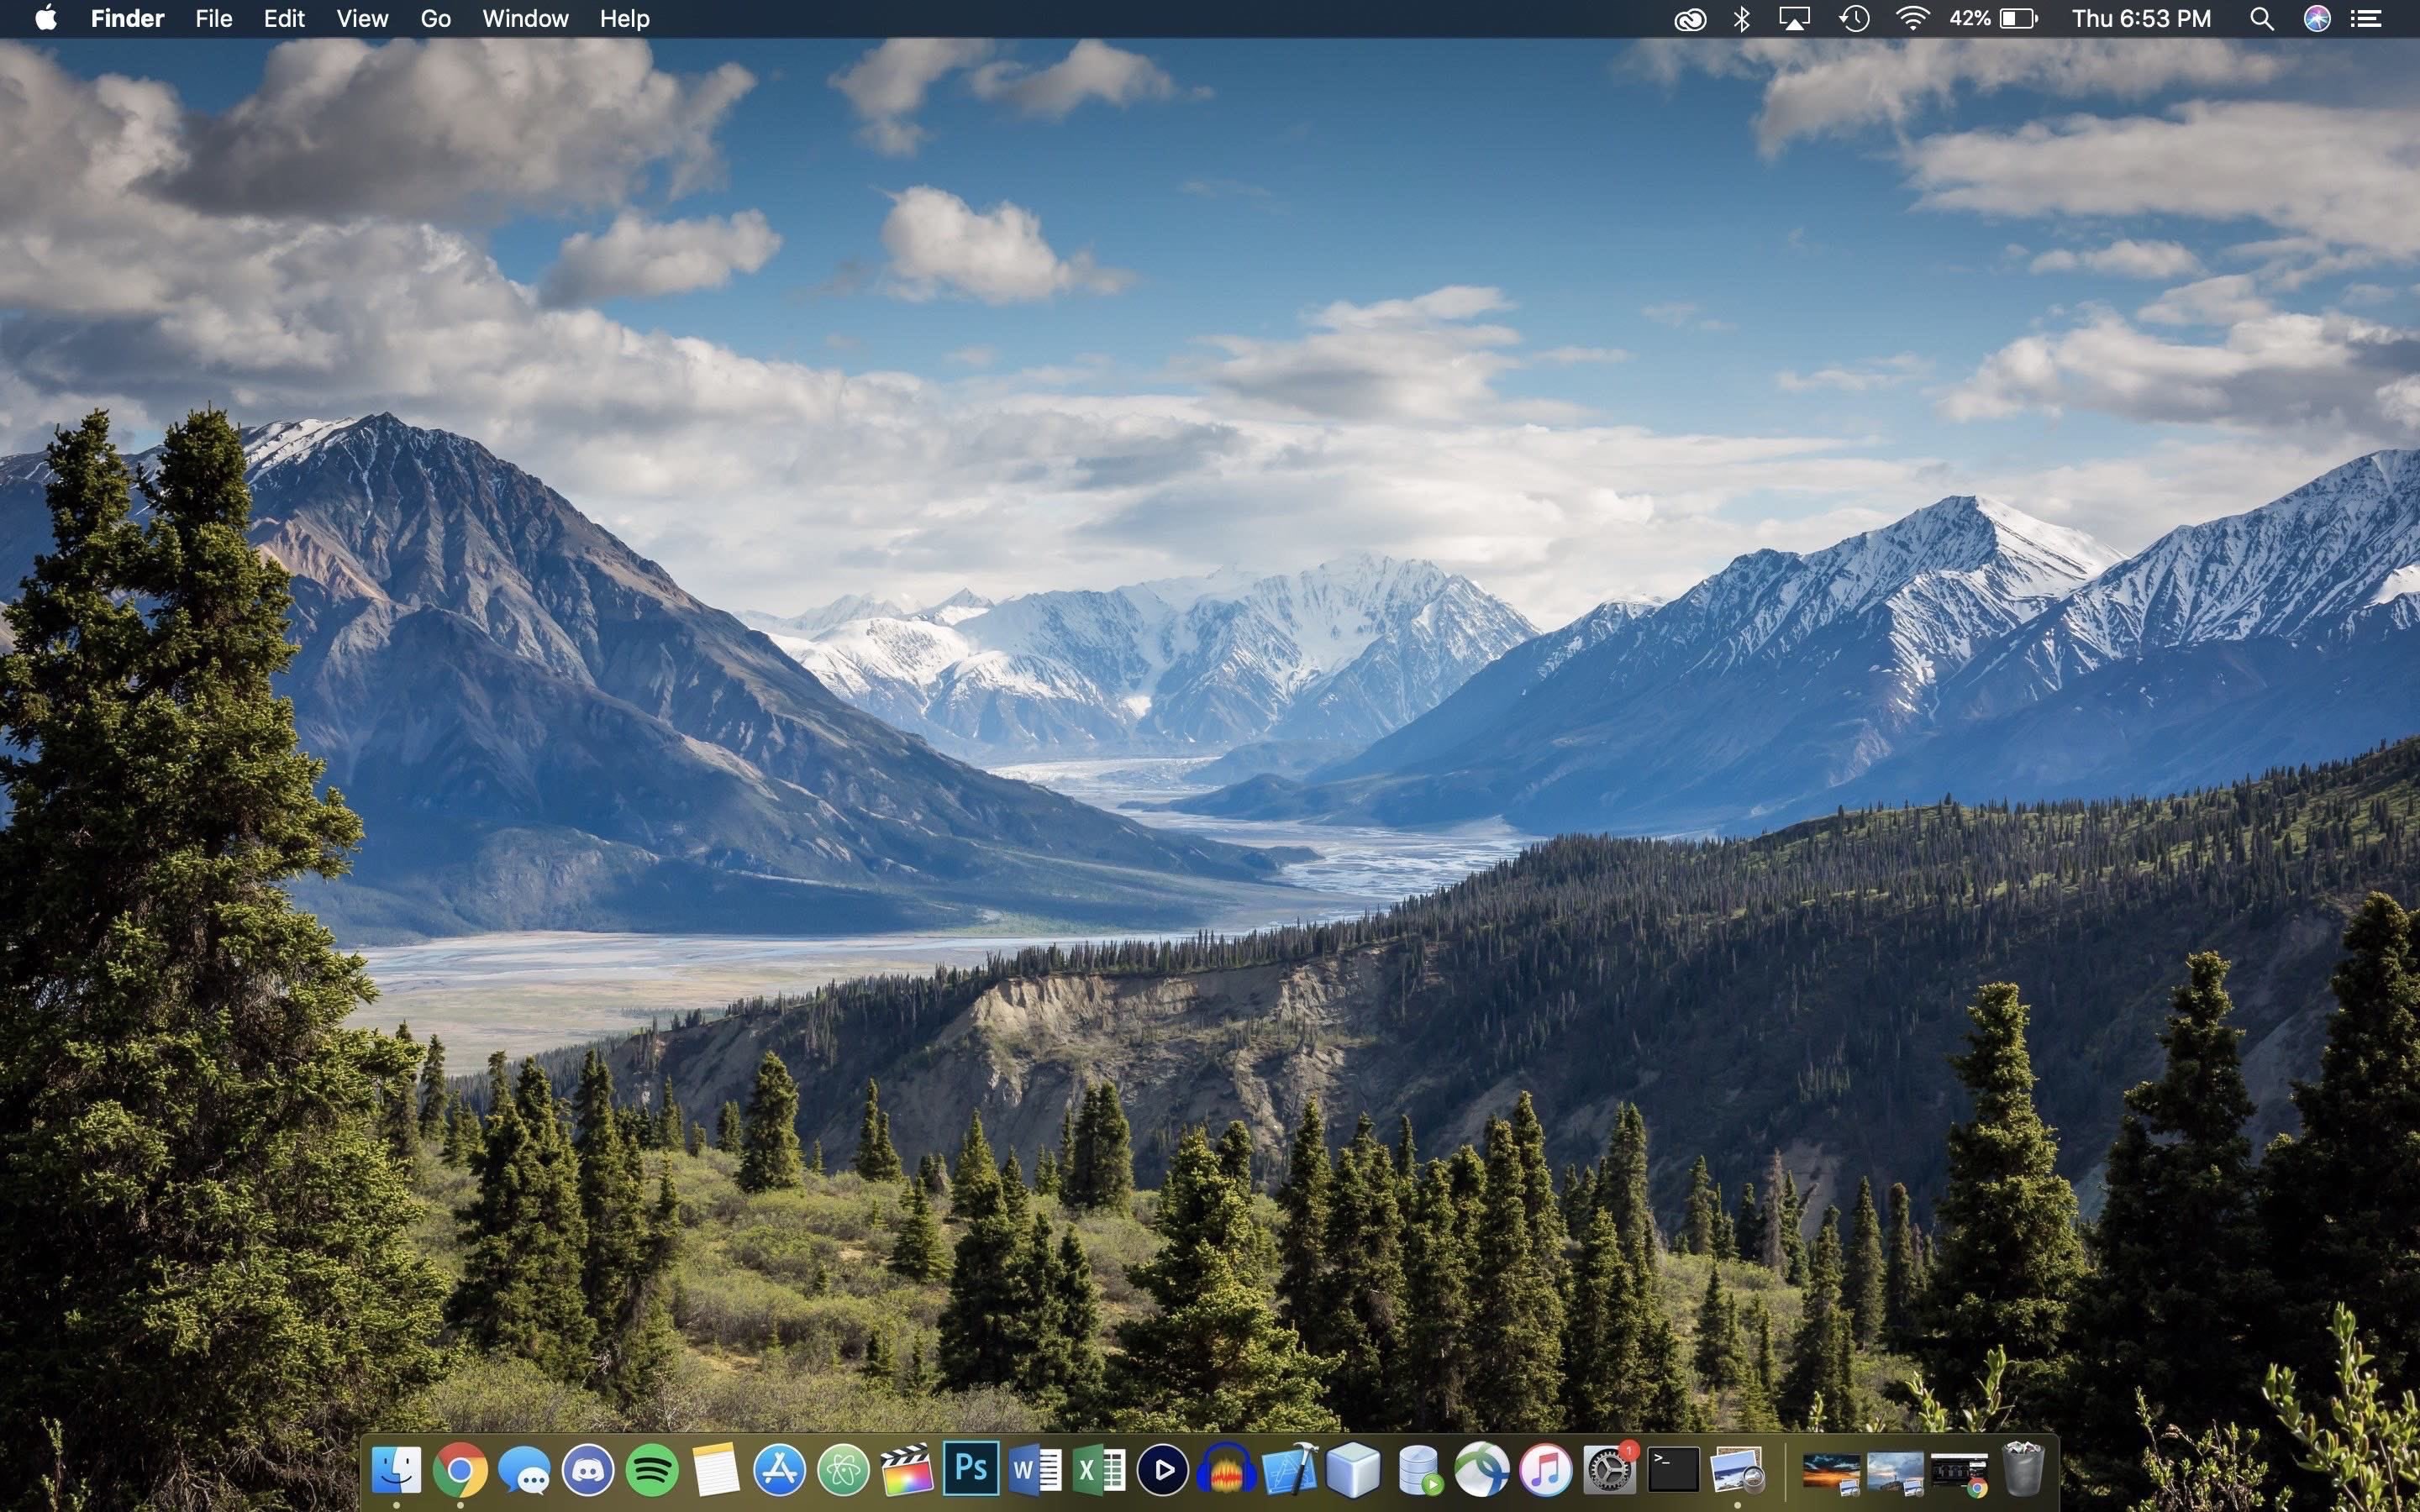Launch Audacity from the dock

(1226, 1471)
